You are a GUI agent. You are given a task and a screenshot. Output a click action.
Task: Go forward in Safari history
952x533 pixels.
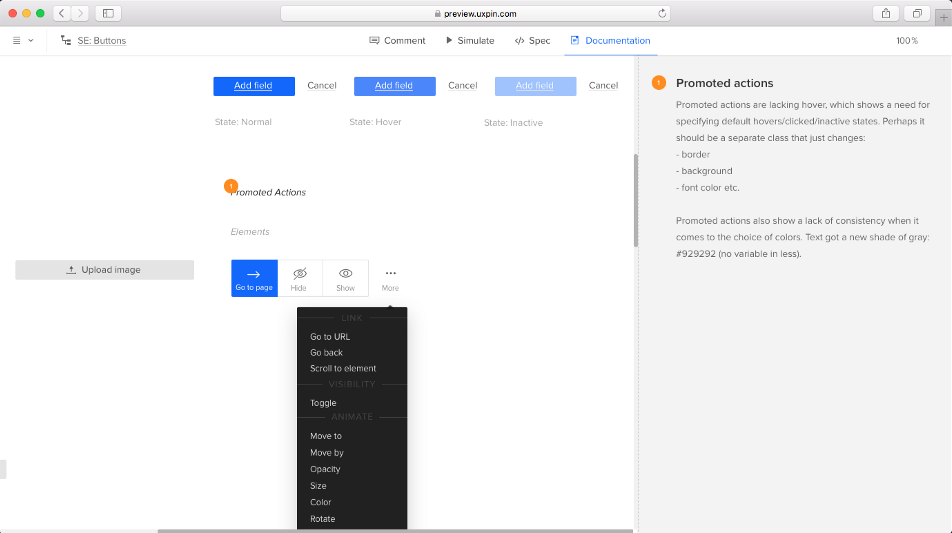pos(80,13)
